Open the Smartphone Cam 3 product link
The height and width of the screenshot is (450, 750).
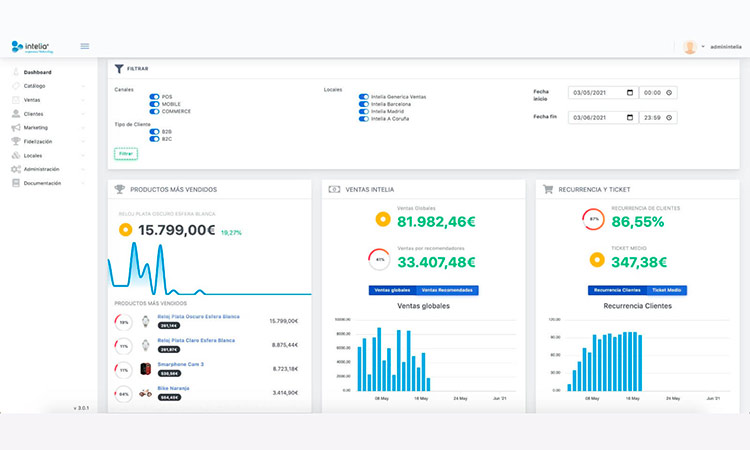coord(181,364)
